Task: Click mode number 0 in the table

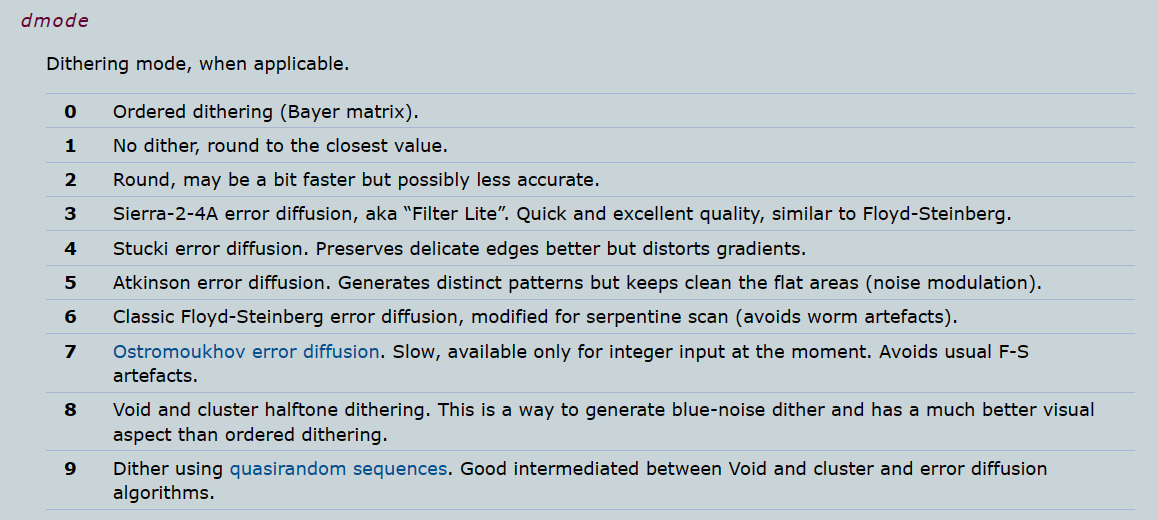Action: [70, 111]
